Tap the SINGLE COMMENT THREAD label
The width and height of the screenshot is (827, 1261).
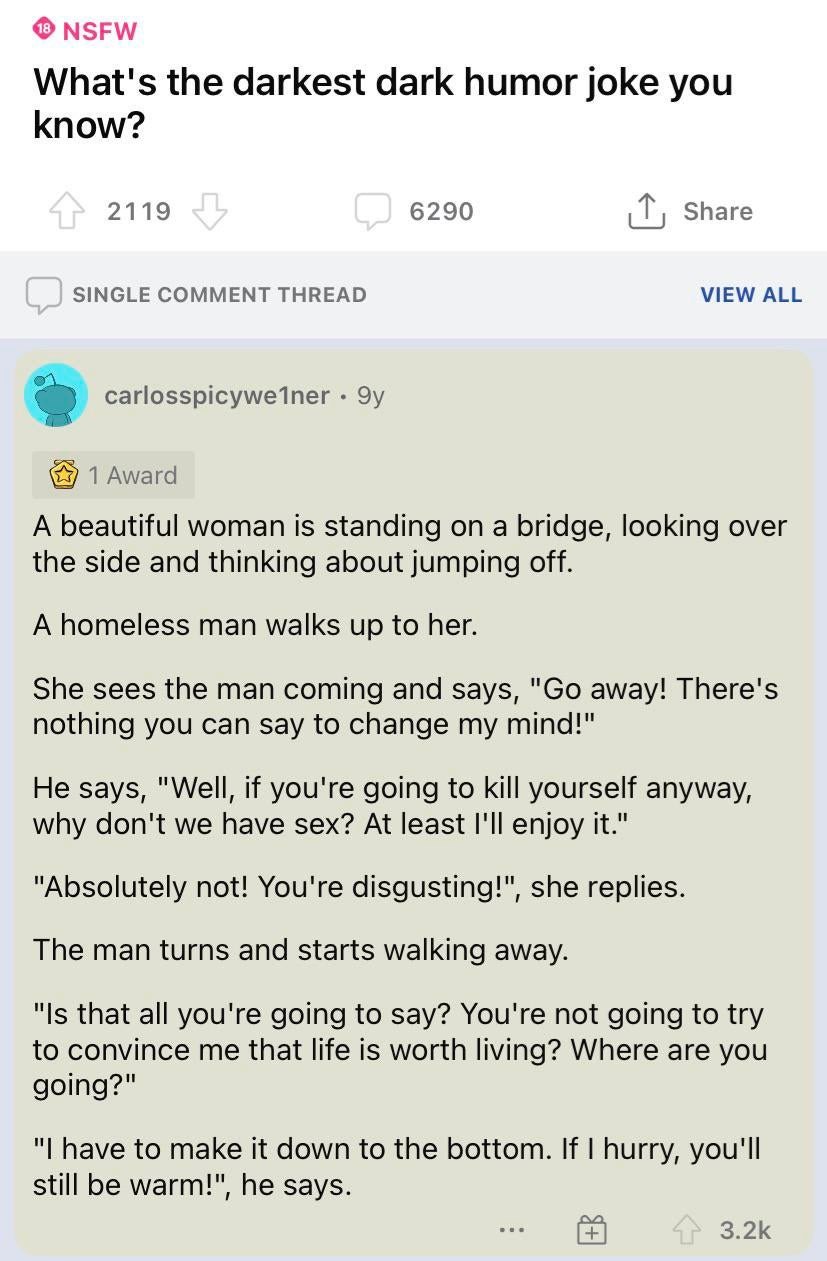click(x=219, y=294)
